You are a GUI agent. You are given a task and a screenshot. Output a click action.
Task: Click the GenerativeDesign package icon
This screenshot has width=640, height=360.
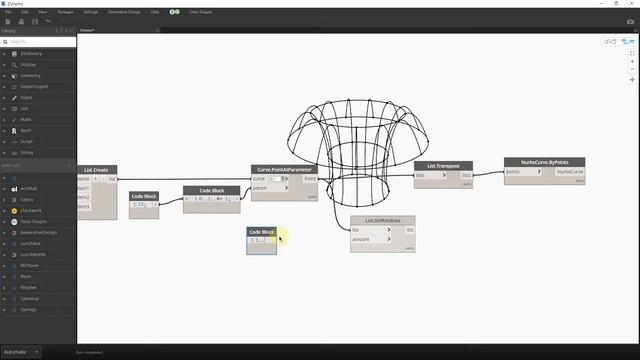pyautogui.click(x=14, y=233)
